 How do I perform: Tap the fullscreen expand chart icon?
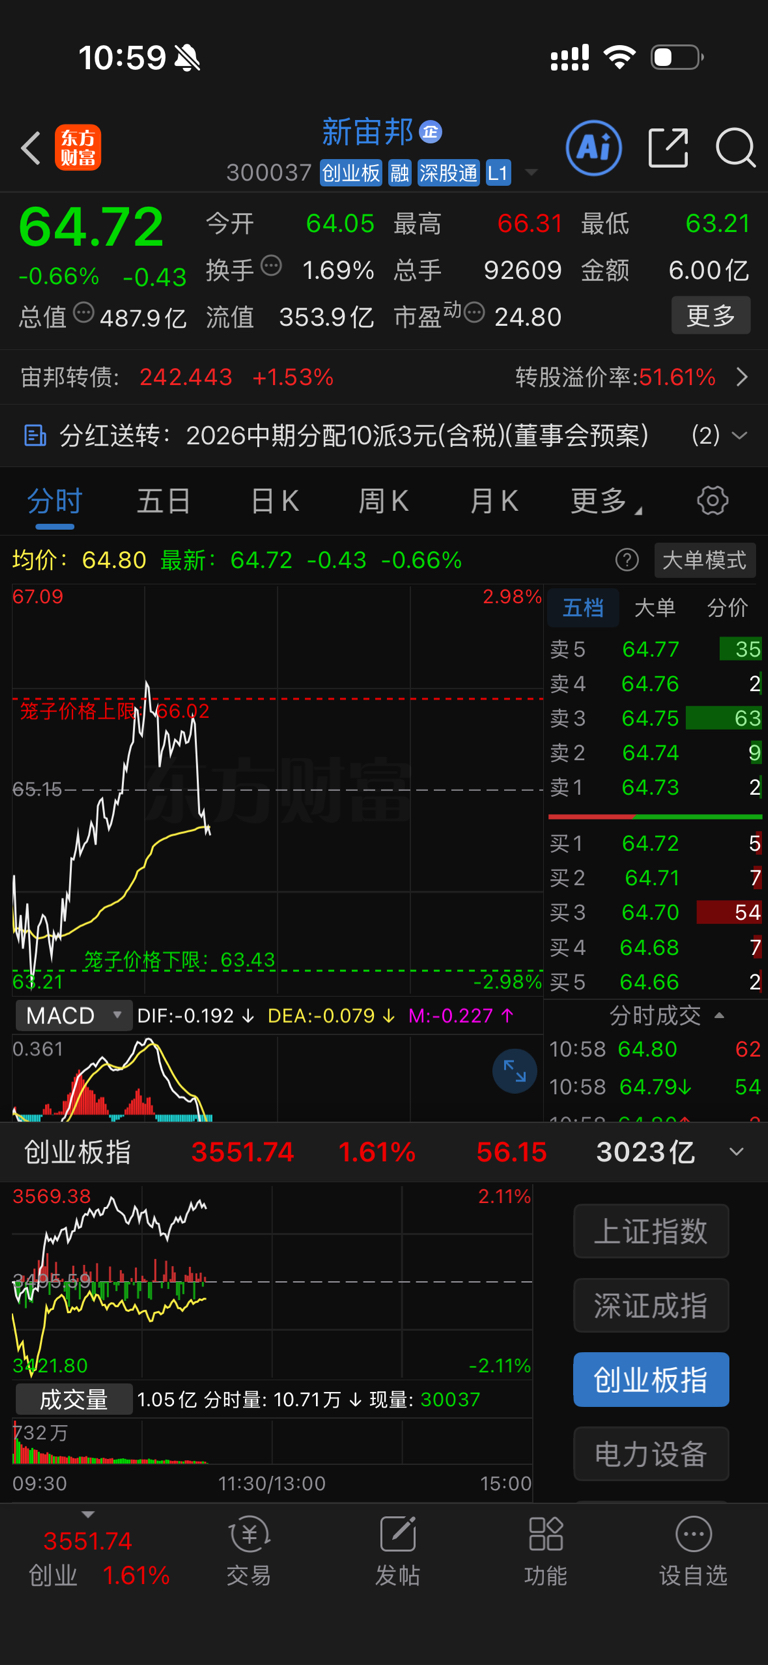tap(514, 1071)
